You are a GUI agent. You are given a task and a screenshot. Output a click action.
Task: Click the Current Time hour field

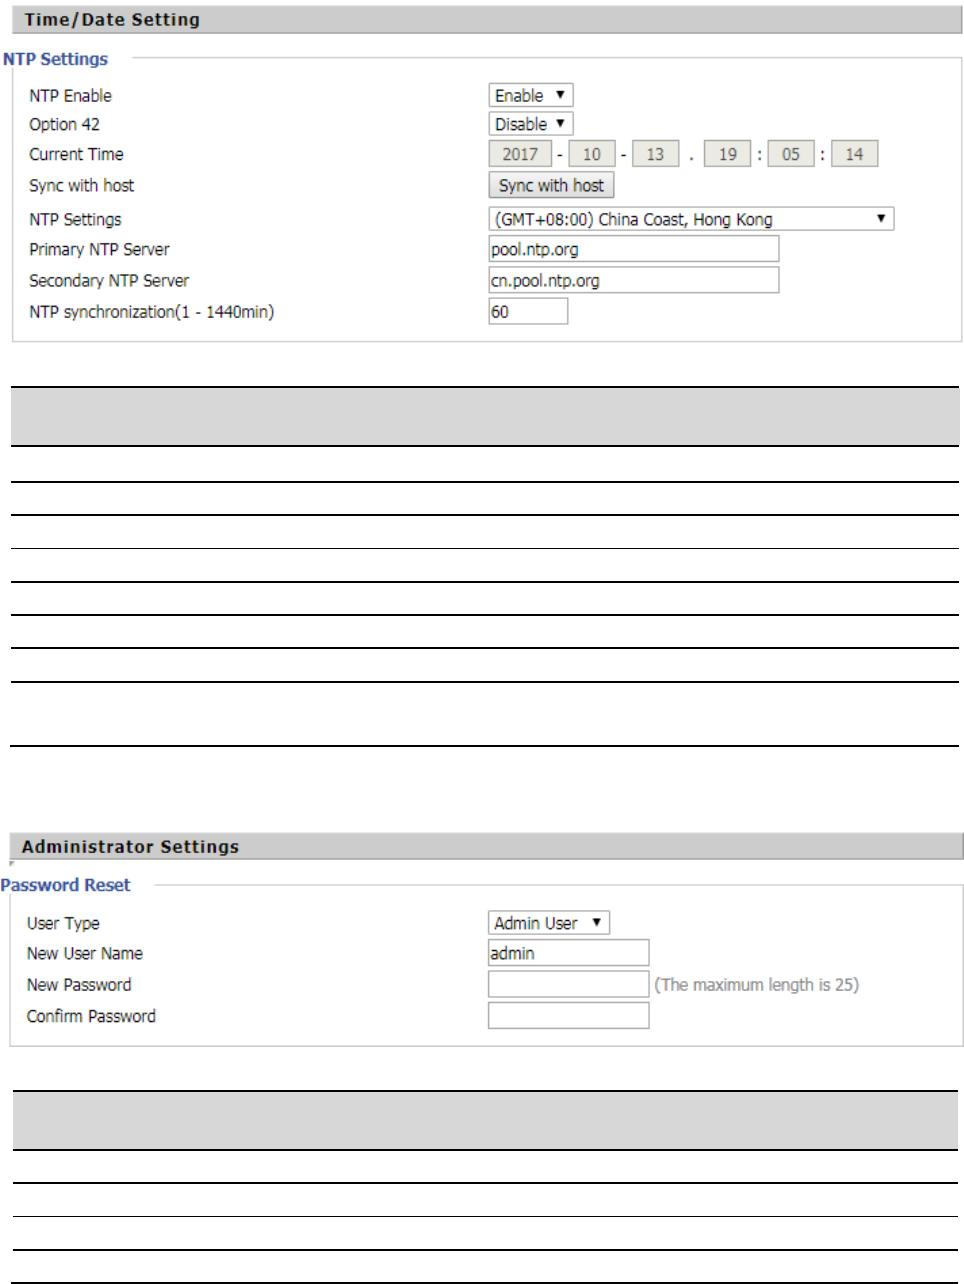tap(728, 154)
